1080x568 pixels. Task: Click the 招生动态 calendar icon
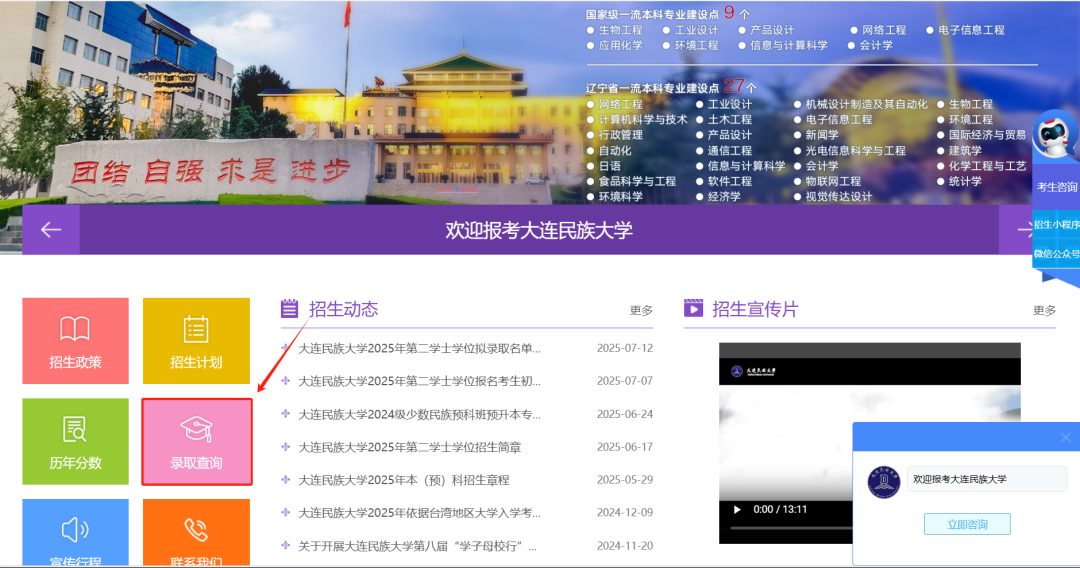289,308
